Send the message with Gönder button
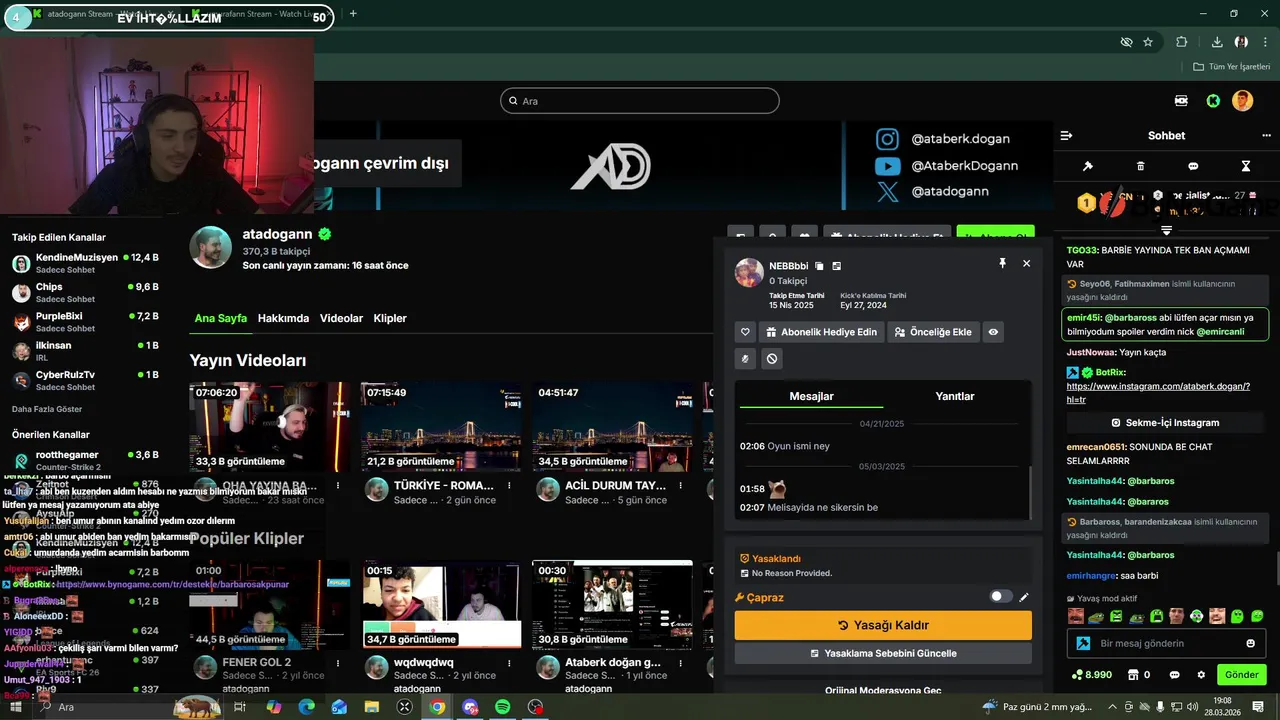This screenshot has width=1280, height=720. [x=1241, y=675]
